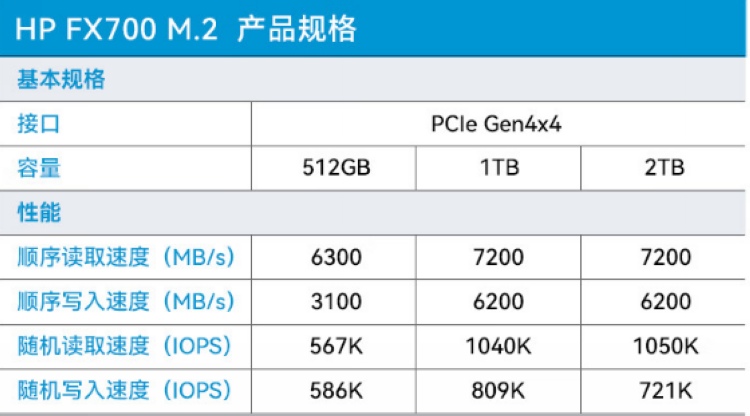Select the 随机写入速度 (IOPS) label

click(124, 390)
